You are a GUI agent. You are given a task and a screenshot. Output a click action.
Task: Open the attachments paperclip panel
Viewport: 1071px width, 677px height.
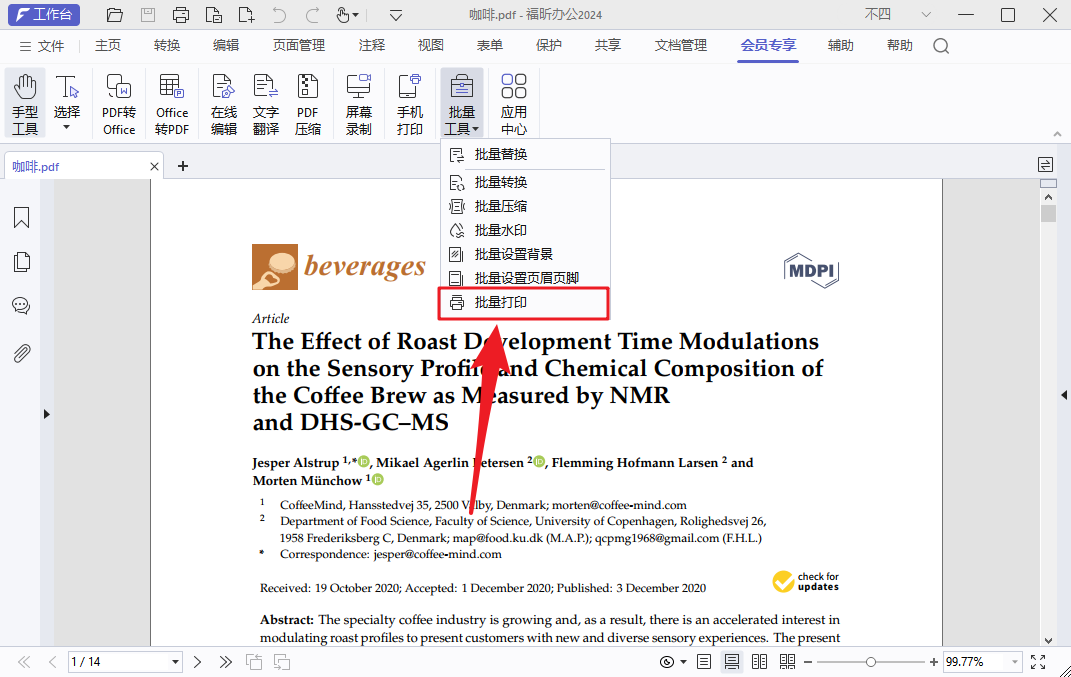coord(21,353)
